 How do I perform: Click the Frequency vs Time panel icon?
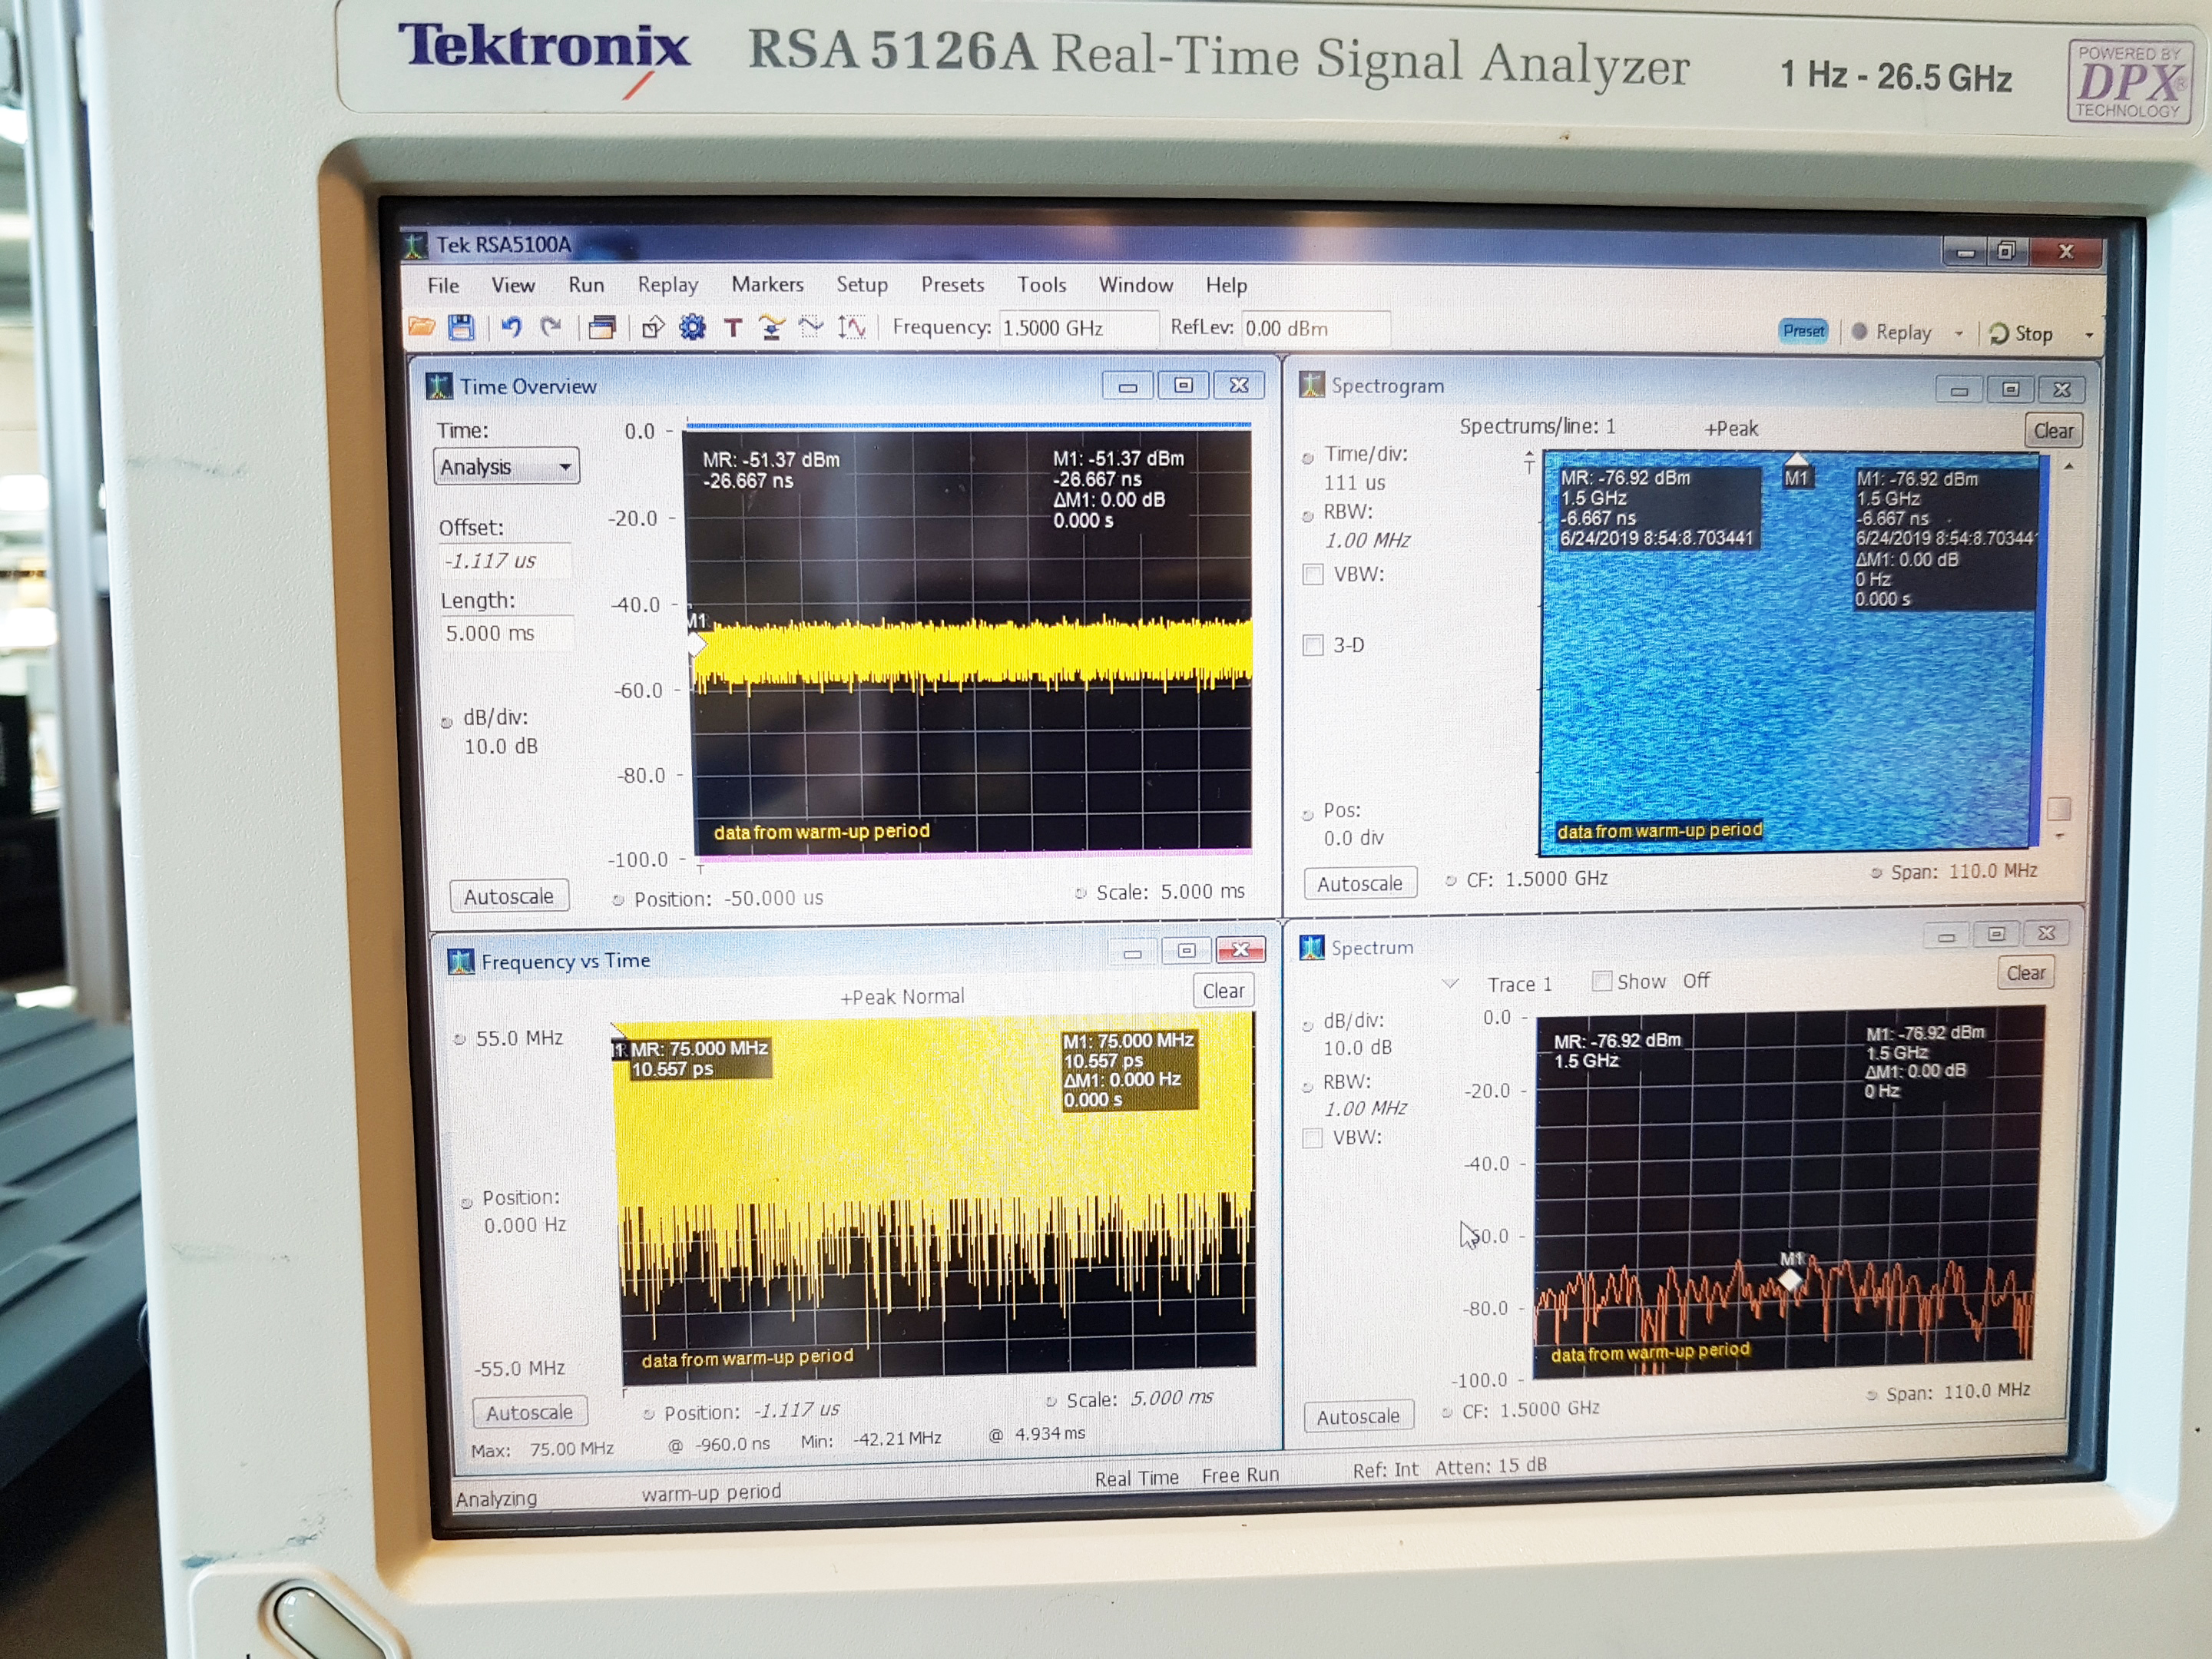pyautogui.click(x=461, y=961)
